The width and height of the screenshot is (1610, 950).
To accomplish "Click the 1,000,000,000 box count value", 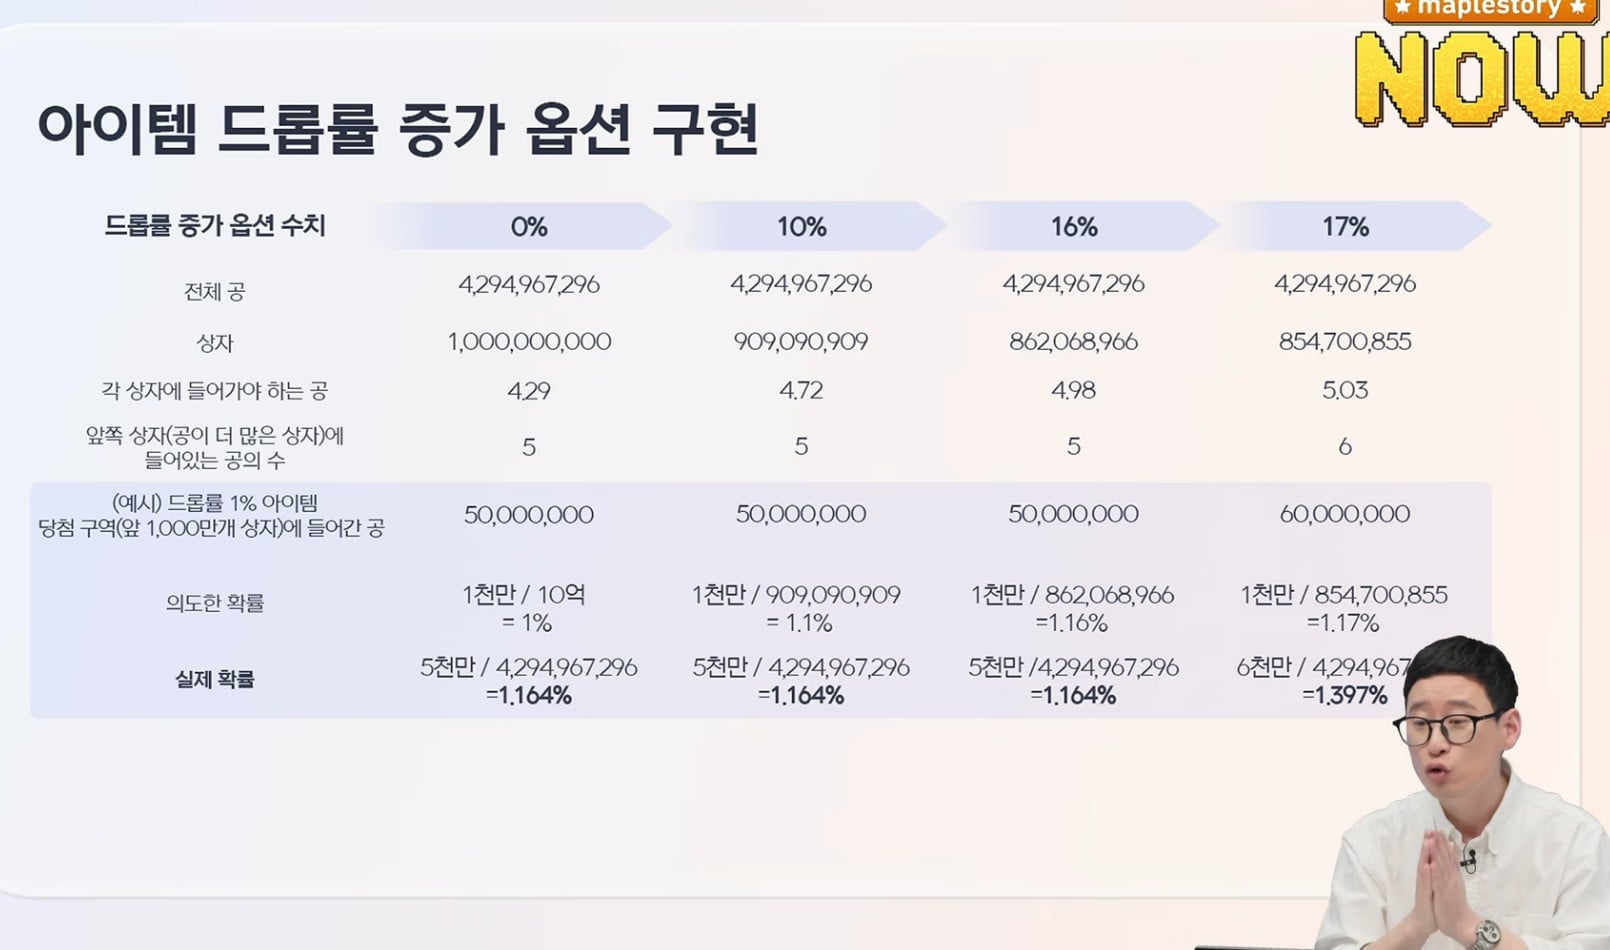I will (x=529, y=342).
